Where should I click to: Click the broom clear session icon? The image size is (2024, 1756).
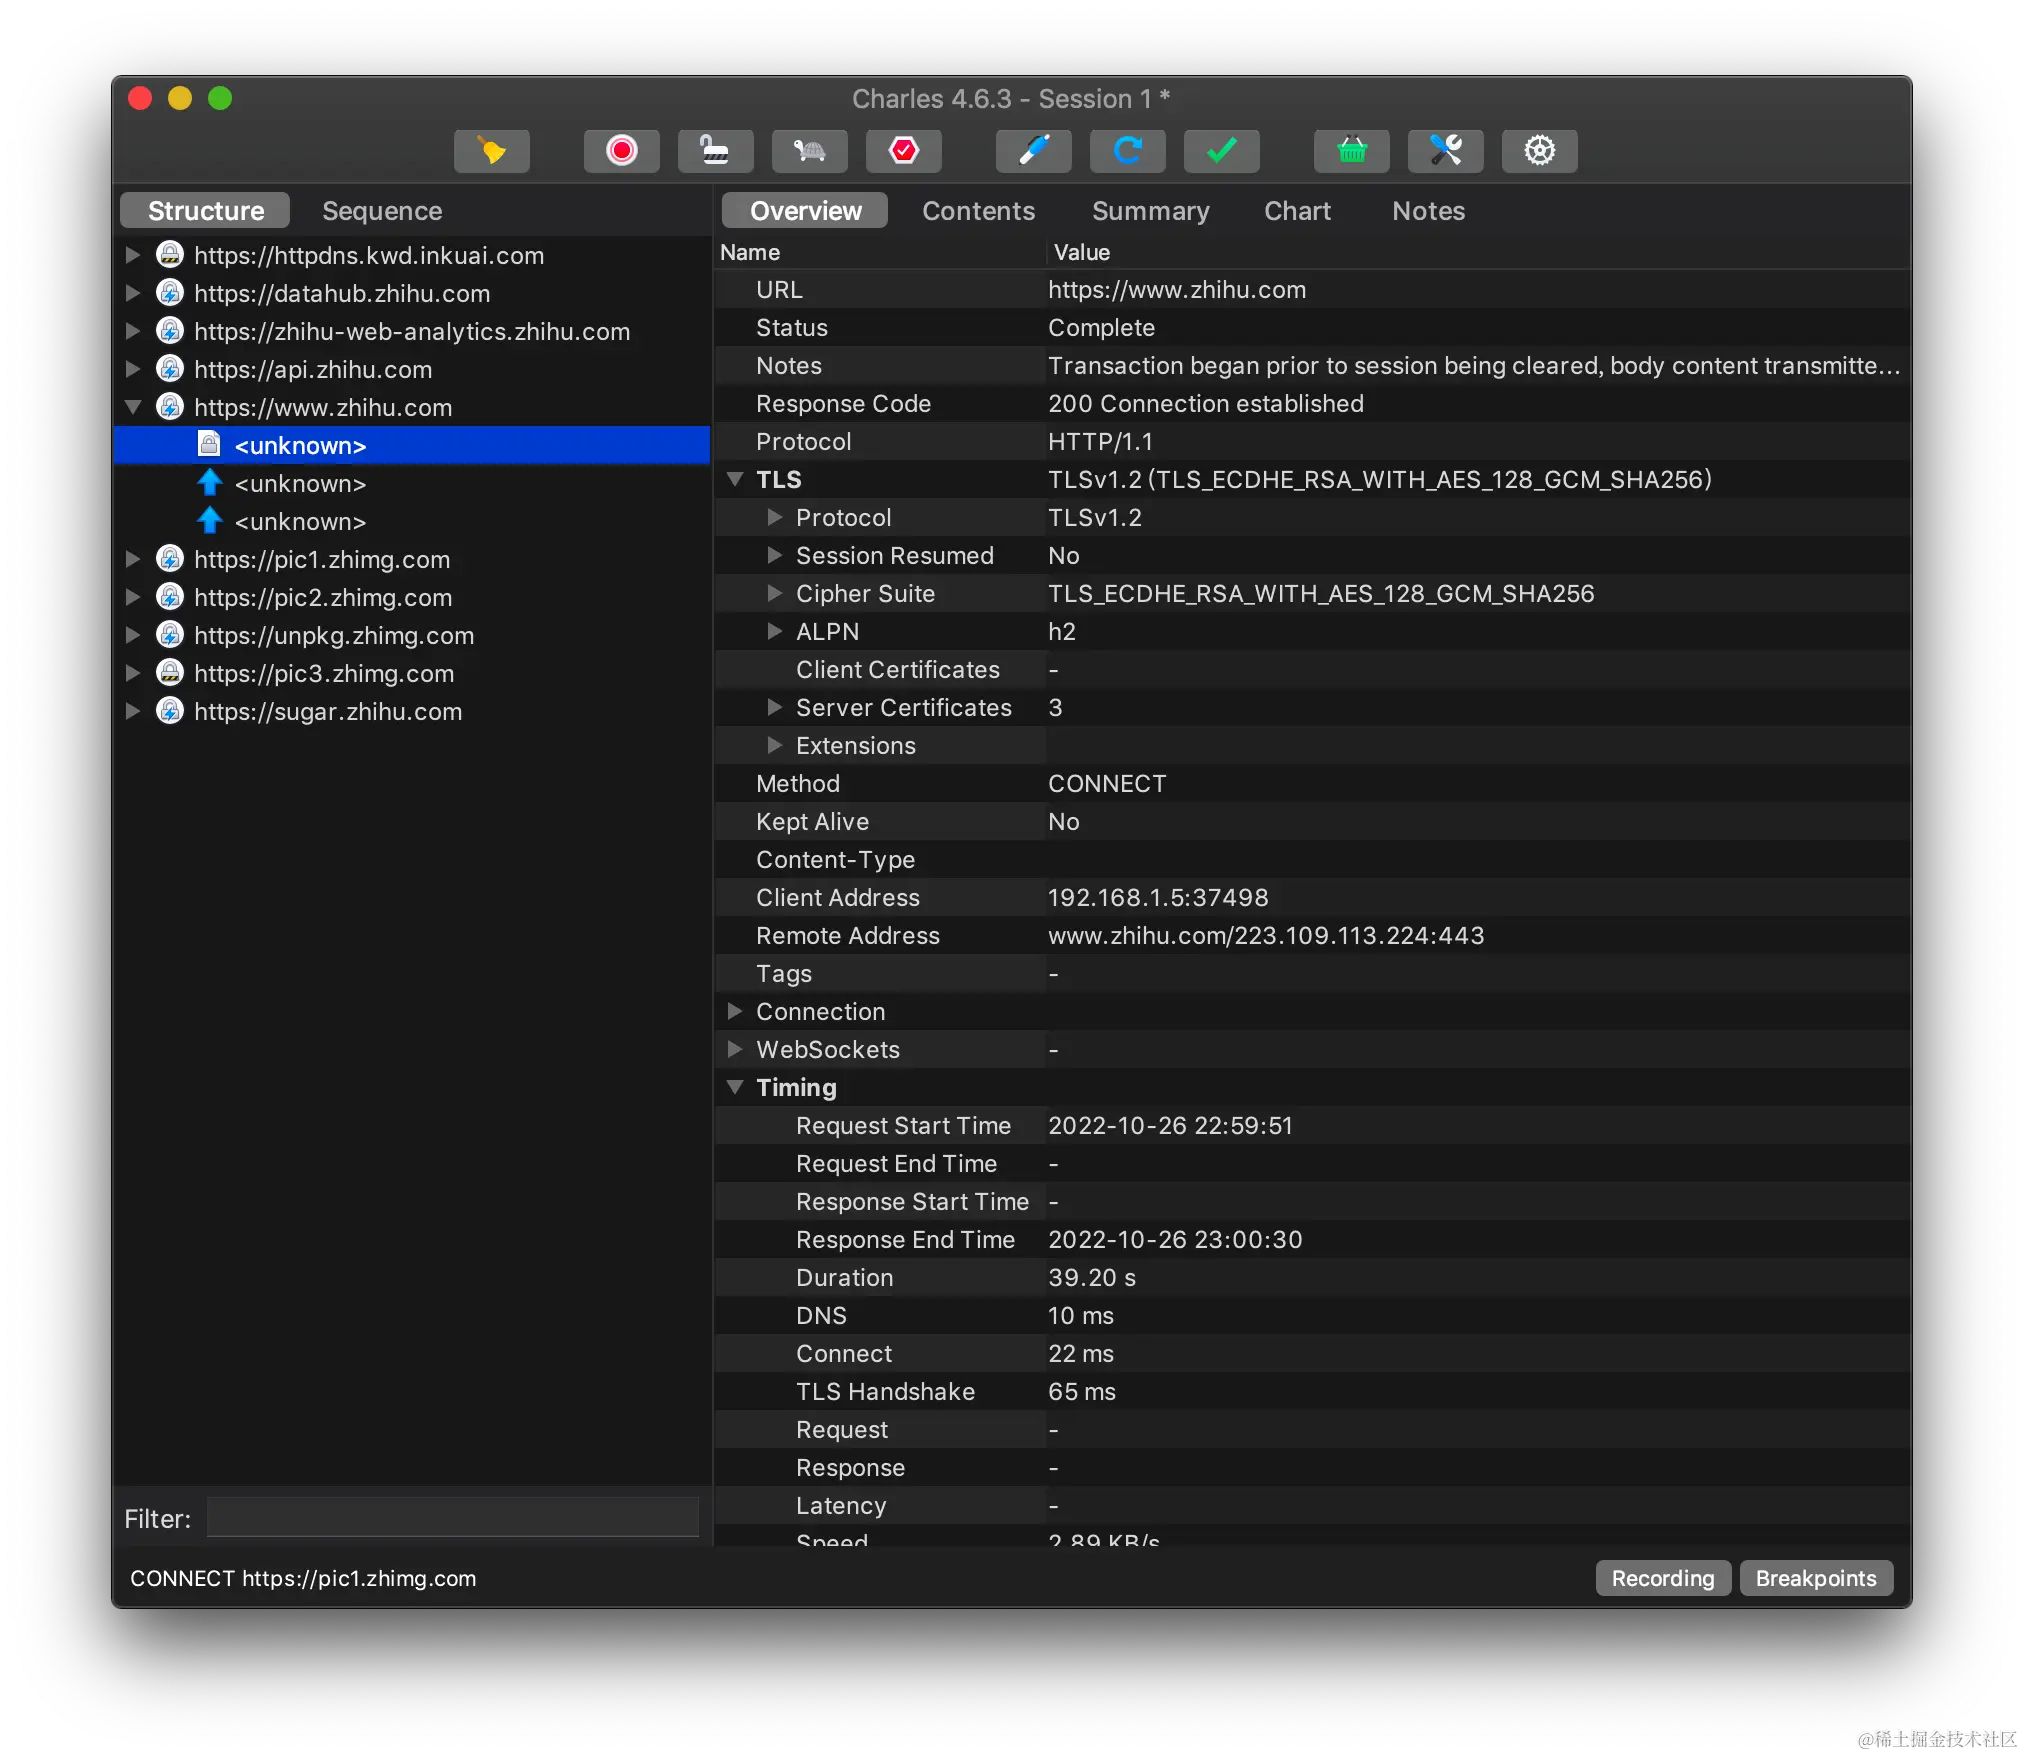491,151
